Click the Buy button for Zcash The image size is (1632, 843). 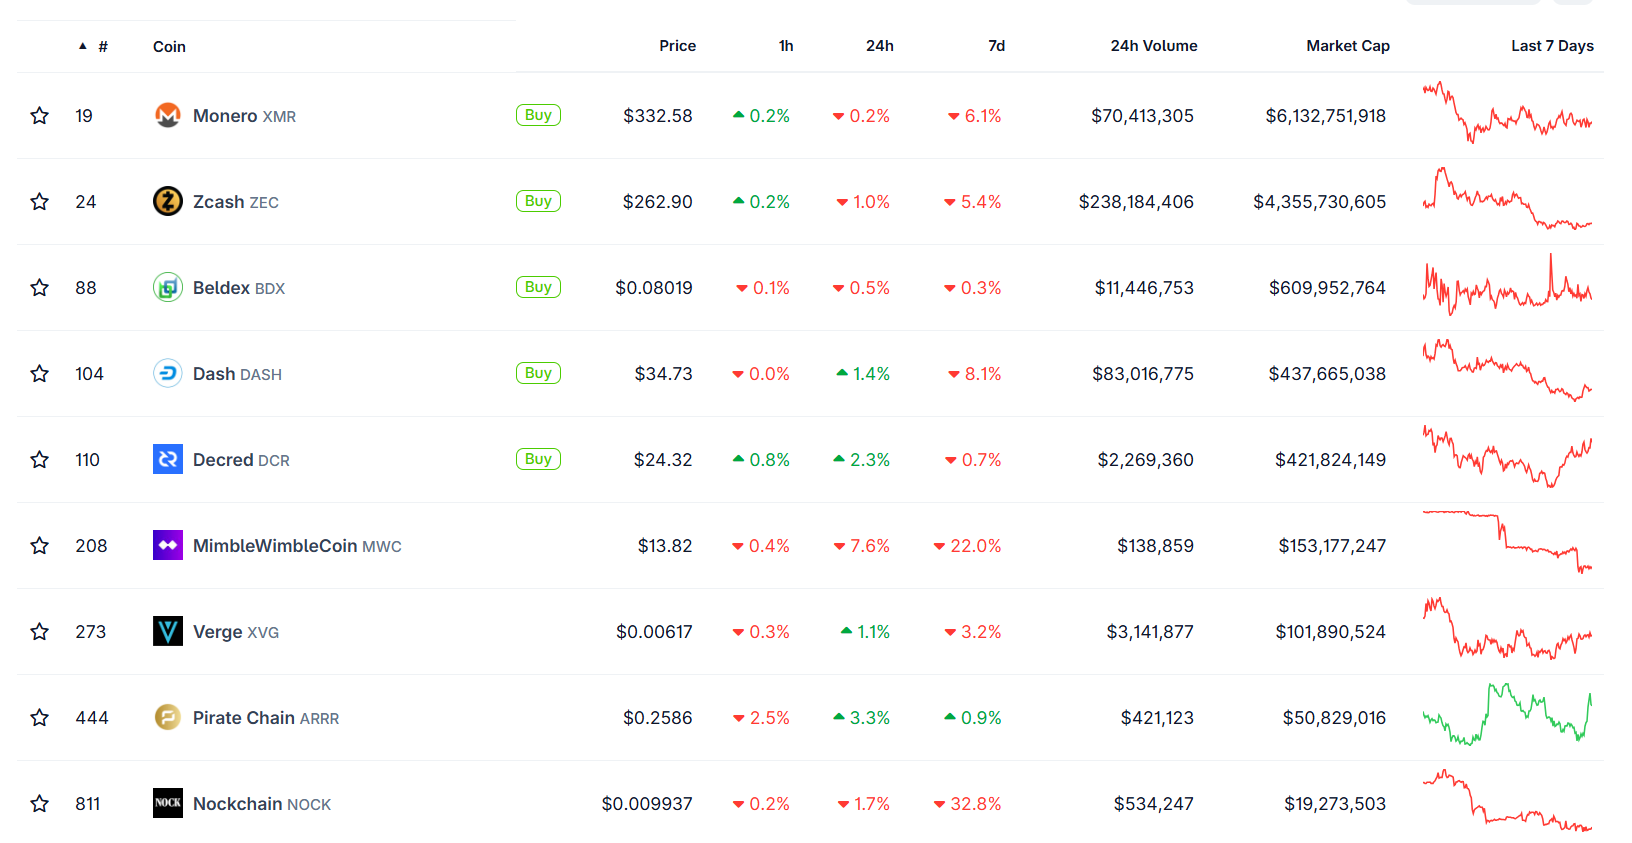tap(538, 201)
